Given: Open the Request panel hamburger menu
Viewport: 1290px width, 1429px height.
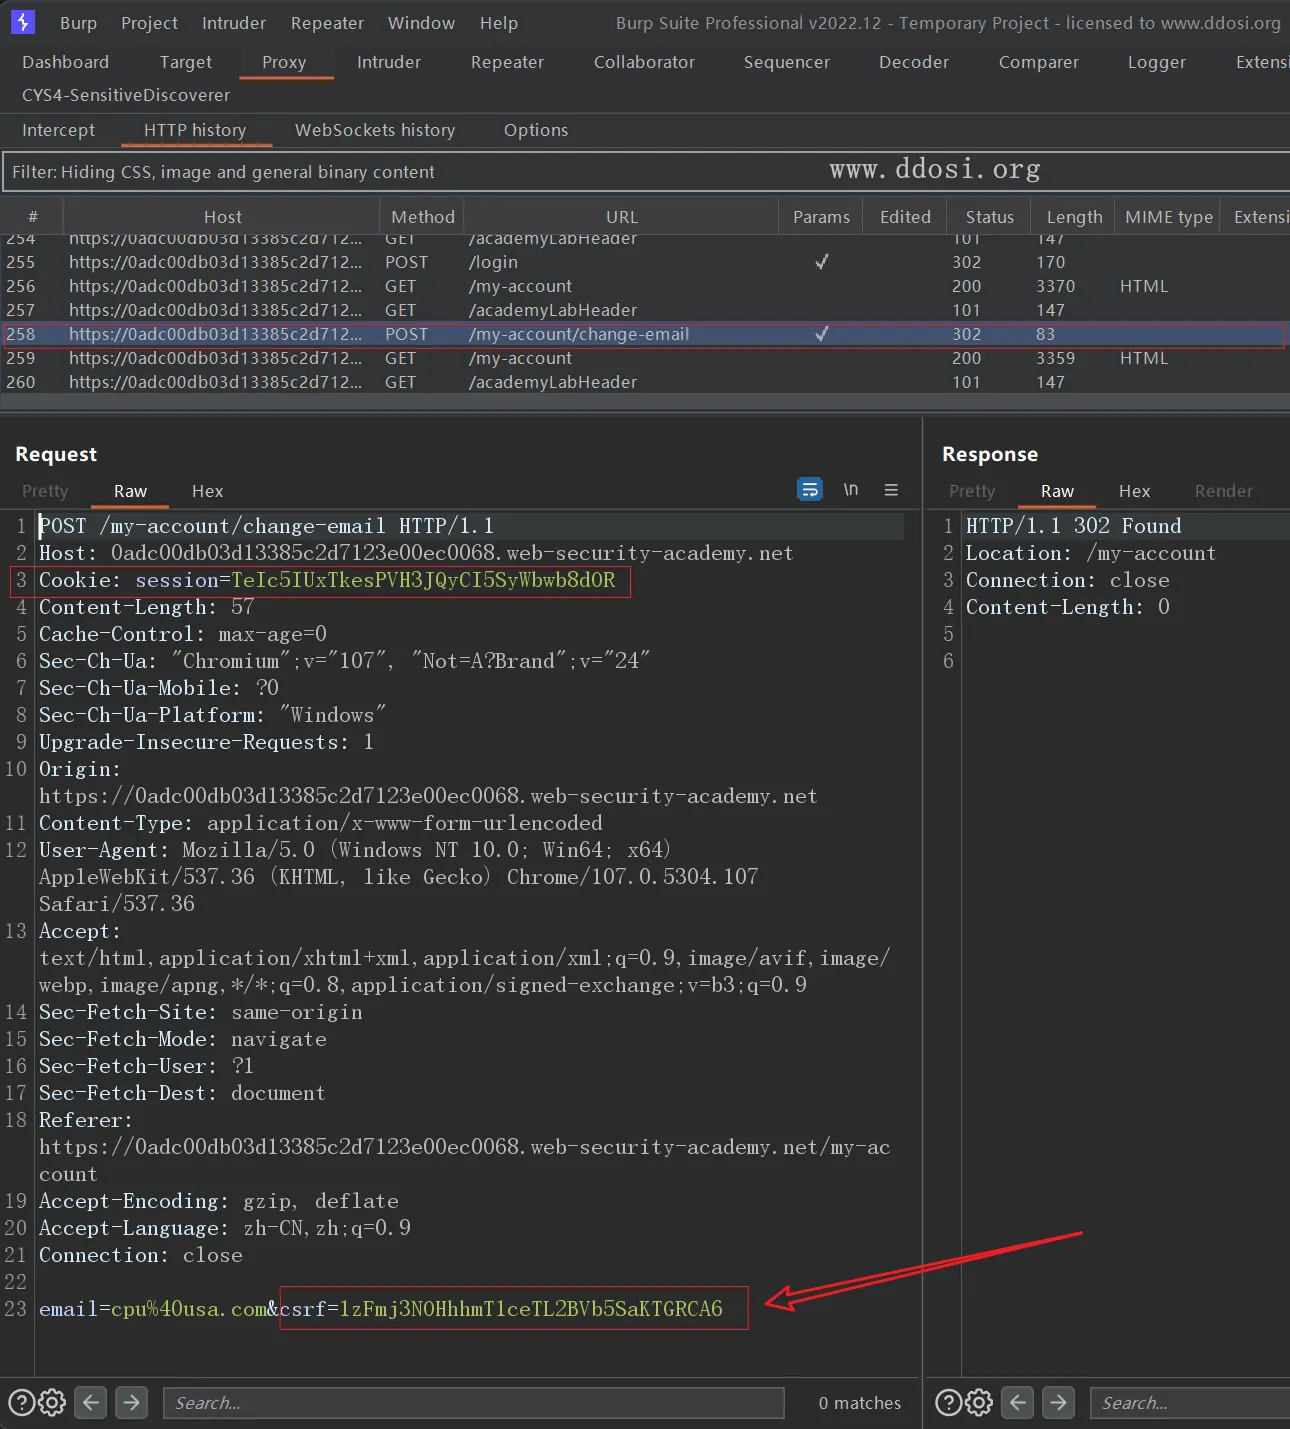Looking at the screenshot, I should (890, 490).
